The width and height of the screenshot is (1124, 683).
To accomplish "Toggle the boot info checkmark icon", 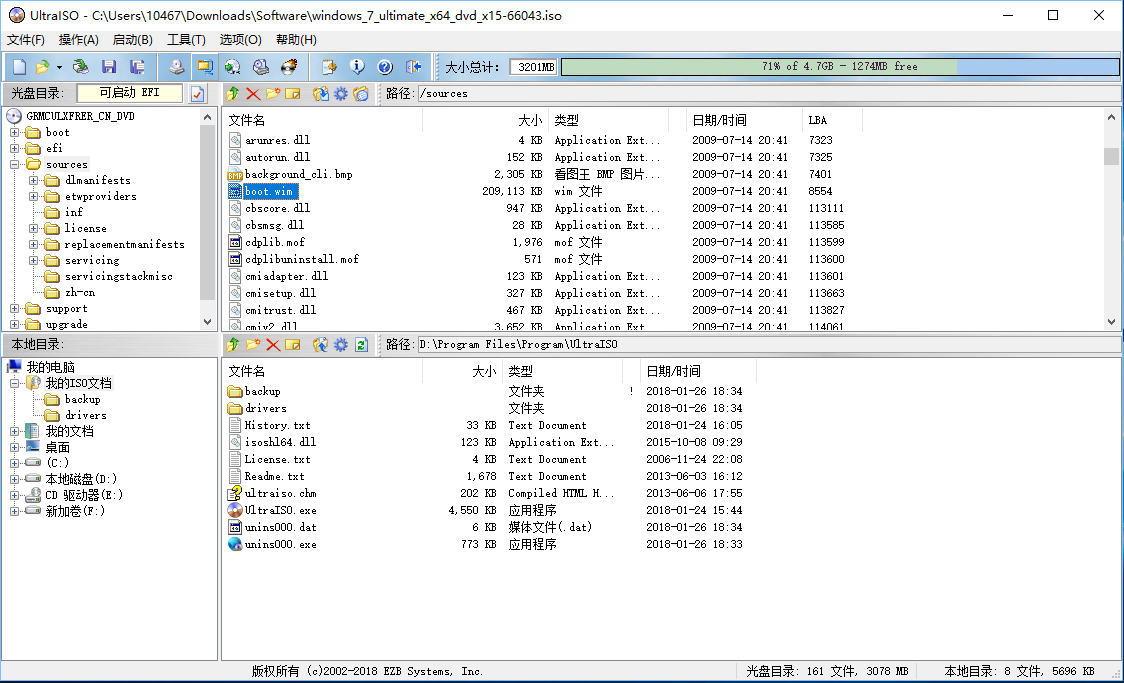I will pos(197,94).
